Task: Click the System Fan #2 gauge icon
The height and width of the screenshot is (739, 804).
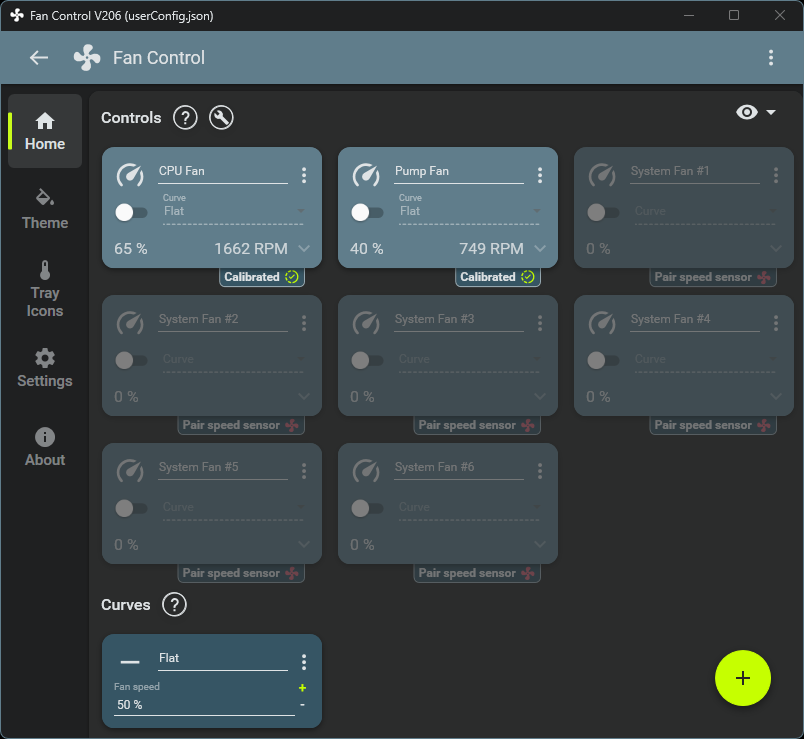Action: pos(130,323)
